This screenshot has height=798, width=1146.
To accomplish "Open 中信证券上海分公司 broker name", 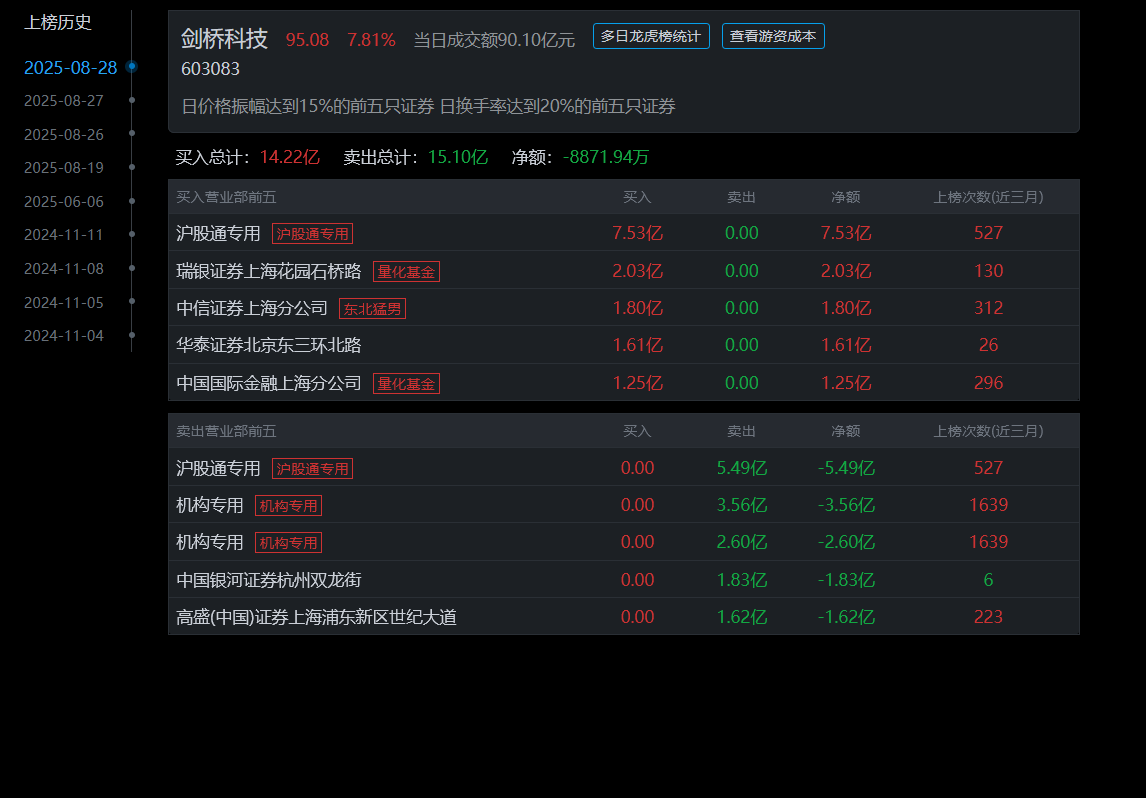I will pyautogui.click(x=251, y=308).
